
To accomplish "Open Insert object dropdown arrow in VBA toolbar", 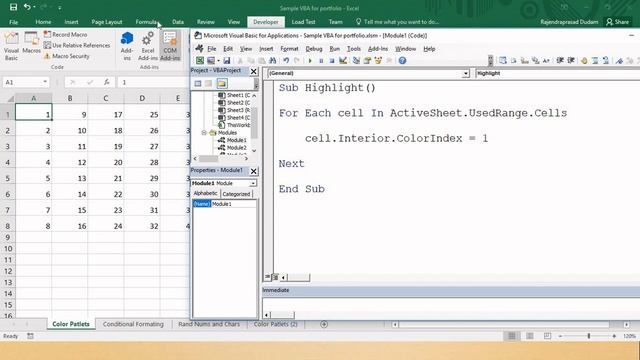I will pyautogui.click(x=218, y=61).
